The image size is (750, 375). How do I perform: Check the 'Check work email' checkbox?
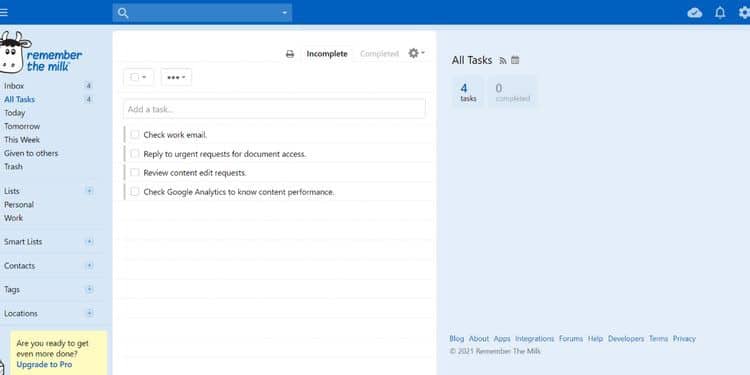click(135, 134)
